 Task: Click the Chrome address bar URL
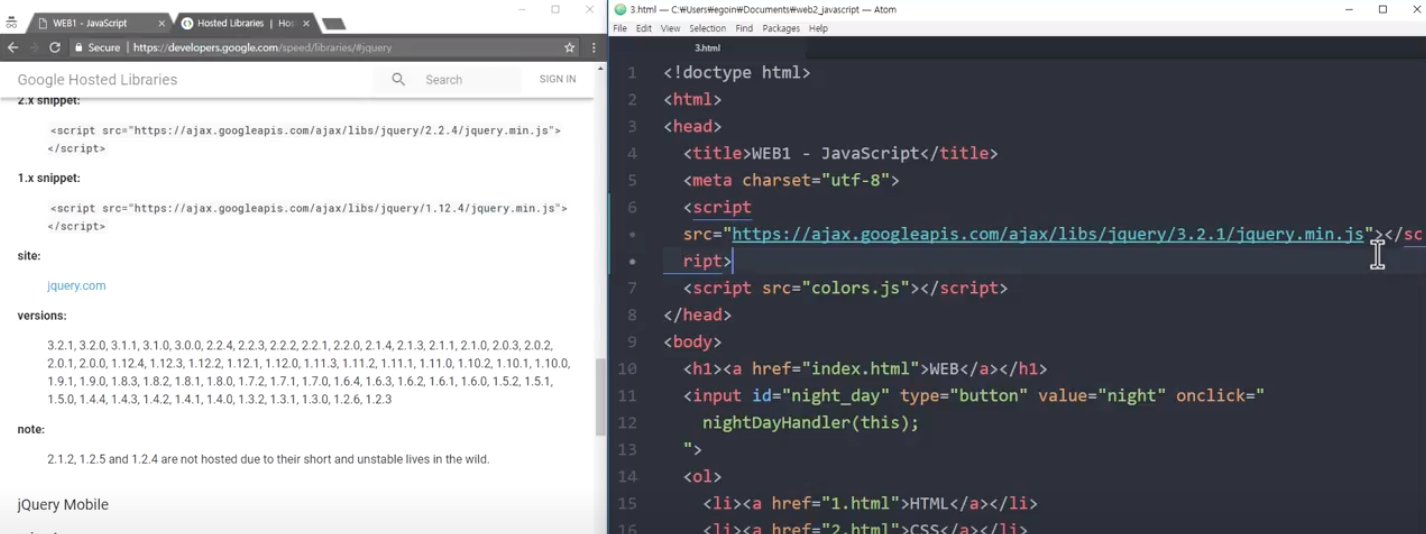(x=262, y=47)
